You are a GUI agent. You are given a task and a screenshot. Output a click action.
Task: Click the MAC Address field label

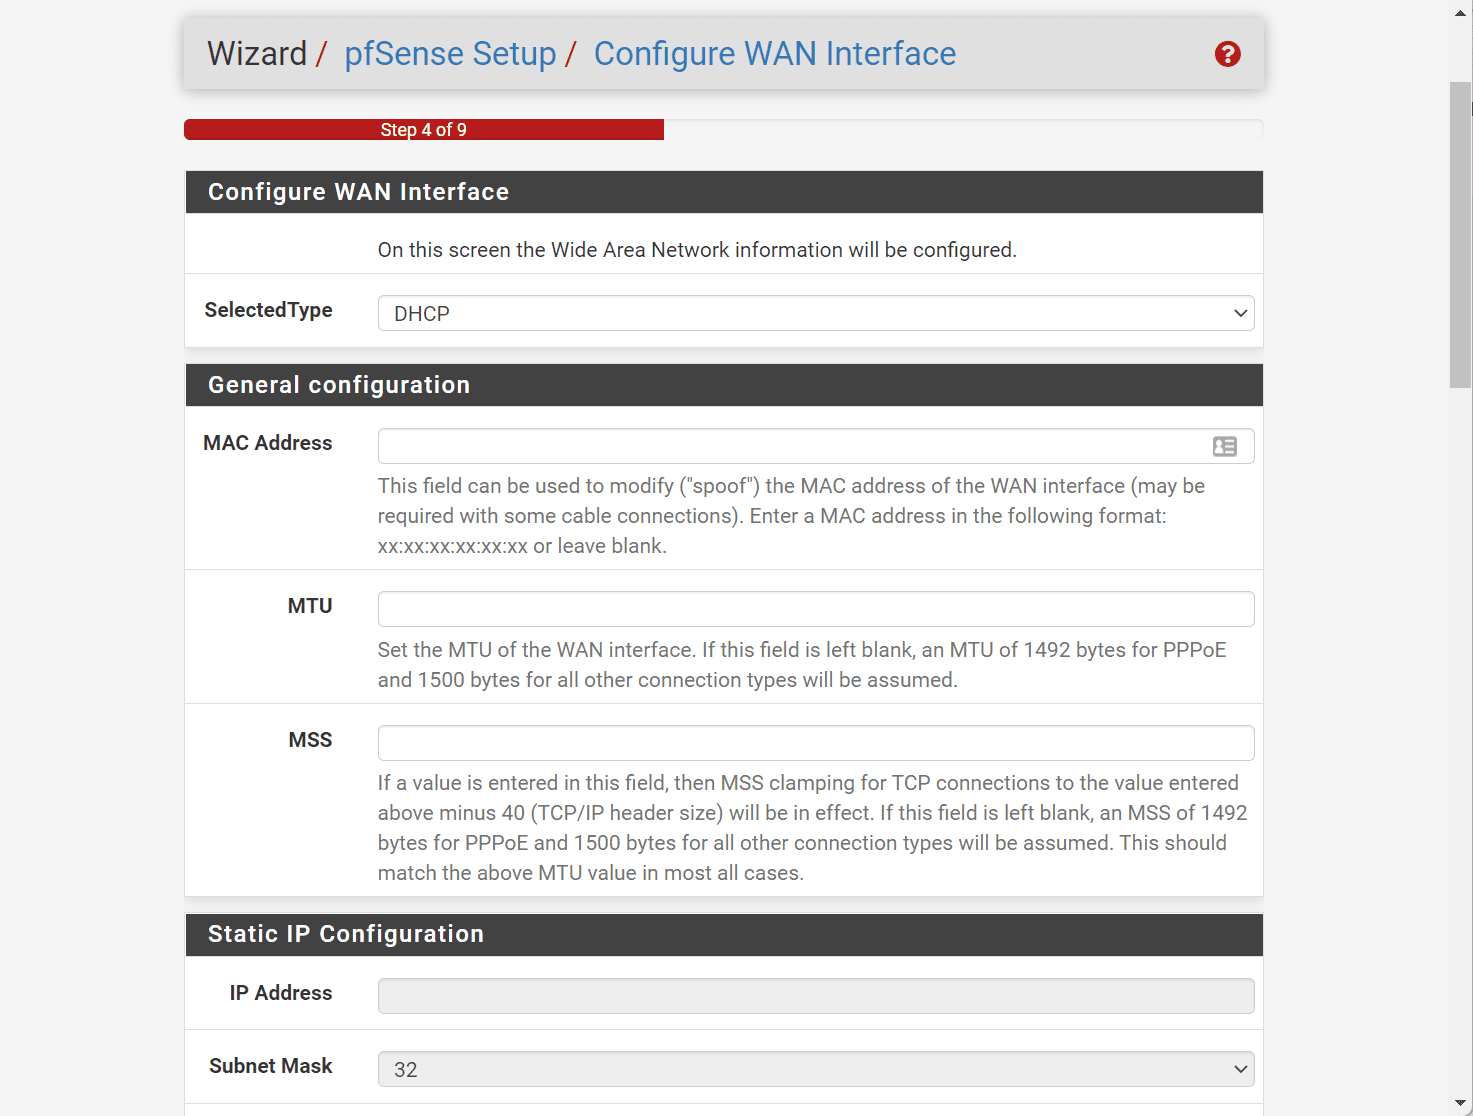268,443
